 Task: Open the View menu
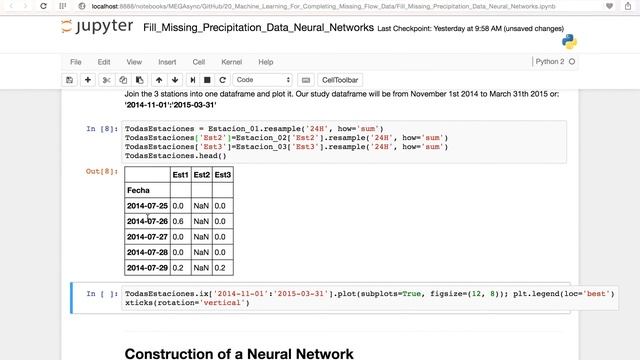click(134, 62)
